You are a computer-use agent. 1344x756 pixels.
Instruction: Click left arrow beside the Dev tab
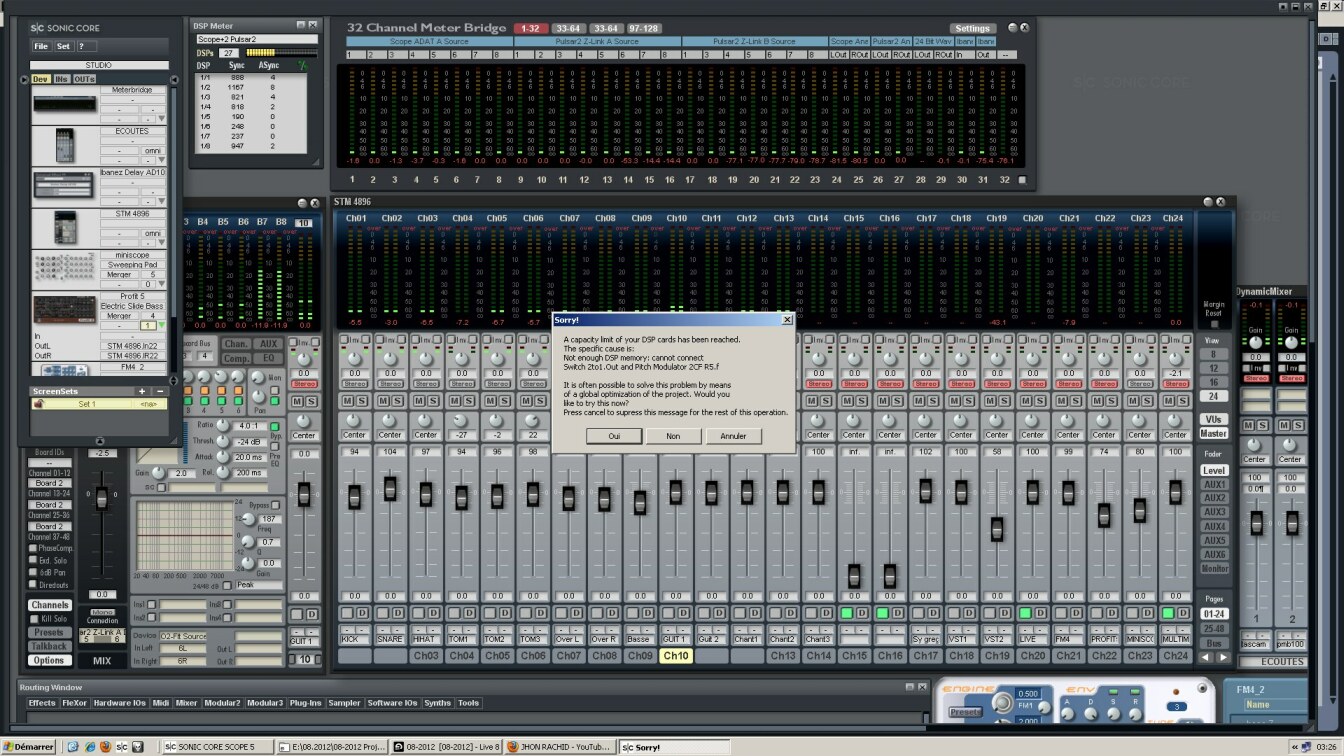pyautogui.click(x=25, y=79)
